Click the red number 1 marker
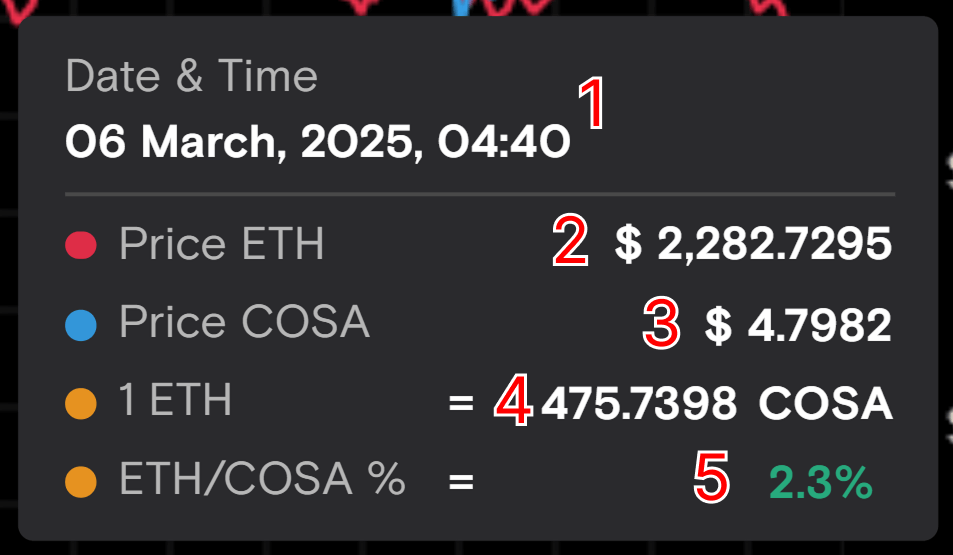Screen dimensions: 953x555 (x=592, y=106)
